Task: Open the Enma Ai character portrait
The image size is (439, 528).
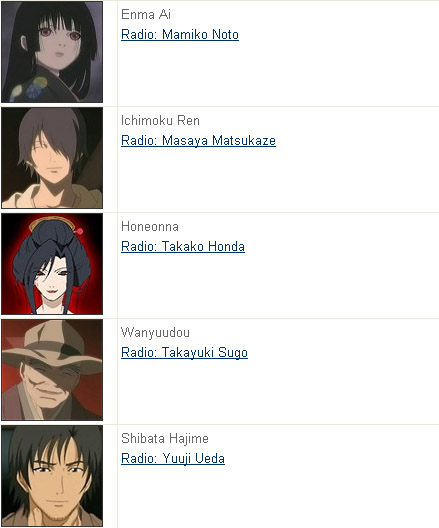Action: coord(52,52)
